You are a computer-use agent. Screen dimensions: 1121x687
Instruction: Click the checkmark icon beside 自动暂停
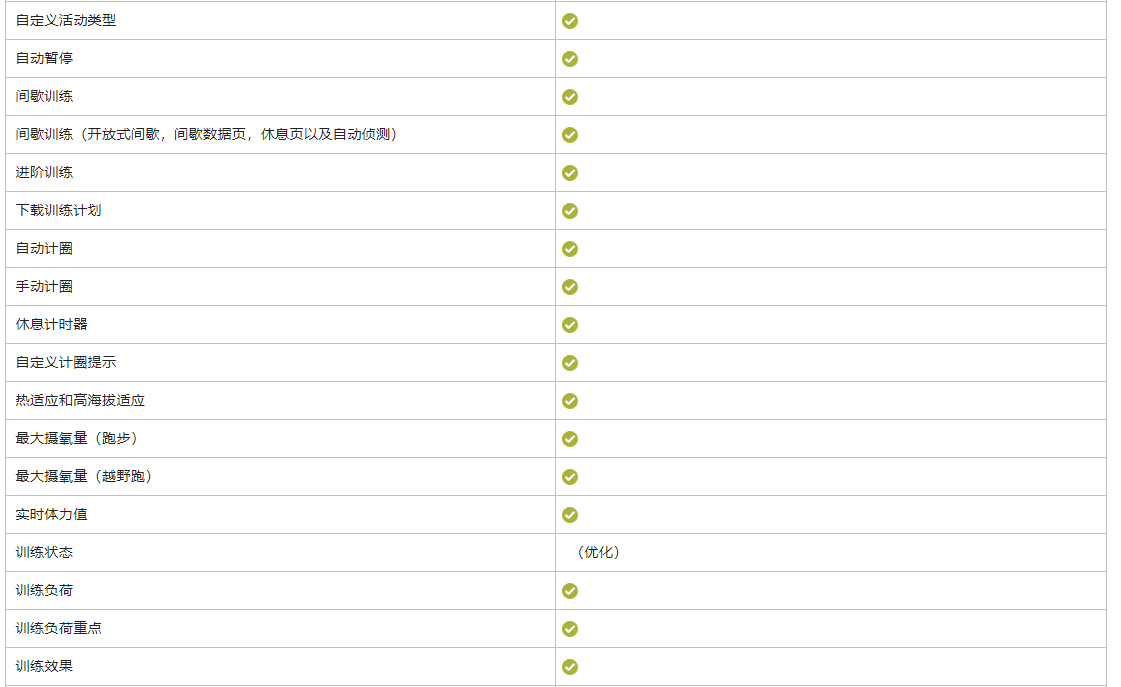(x=570, y=59)
